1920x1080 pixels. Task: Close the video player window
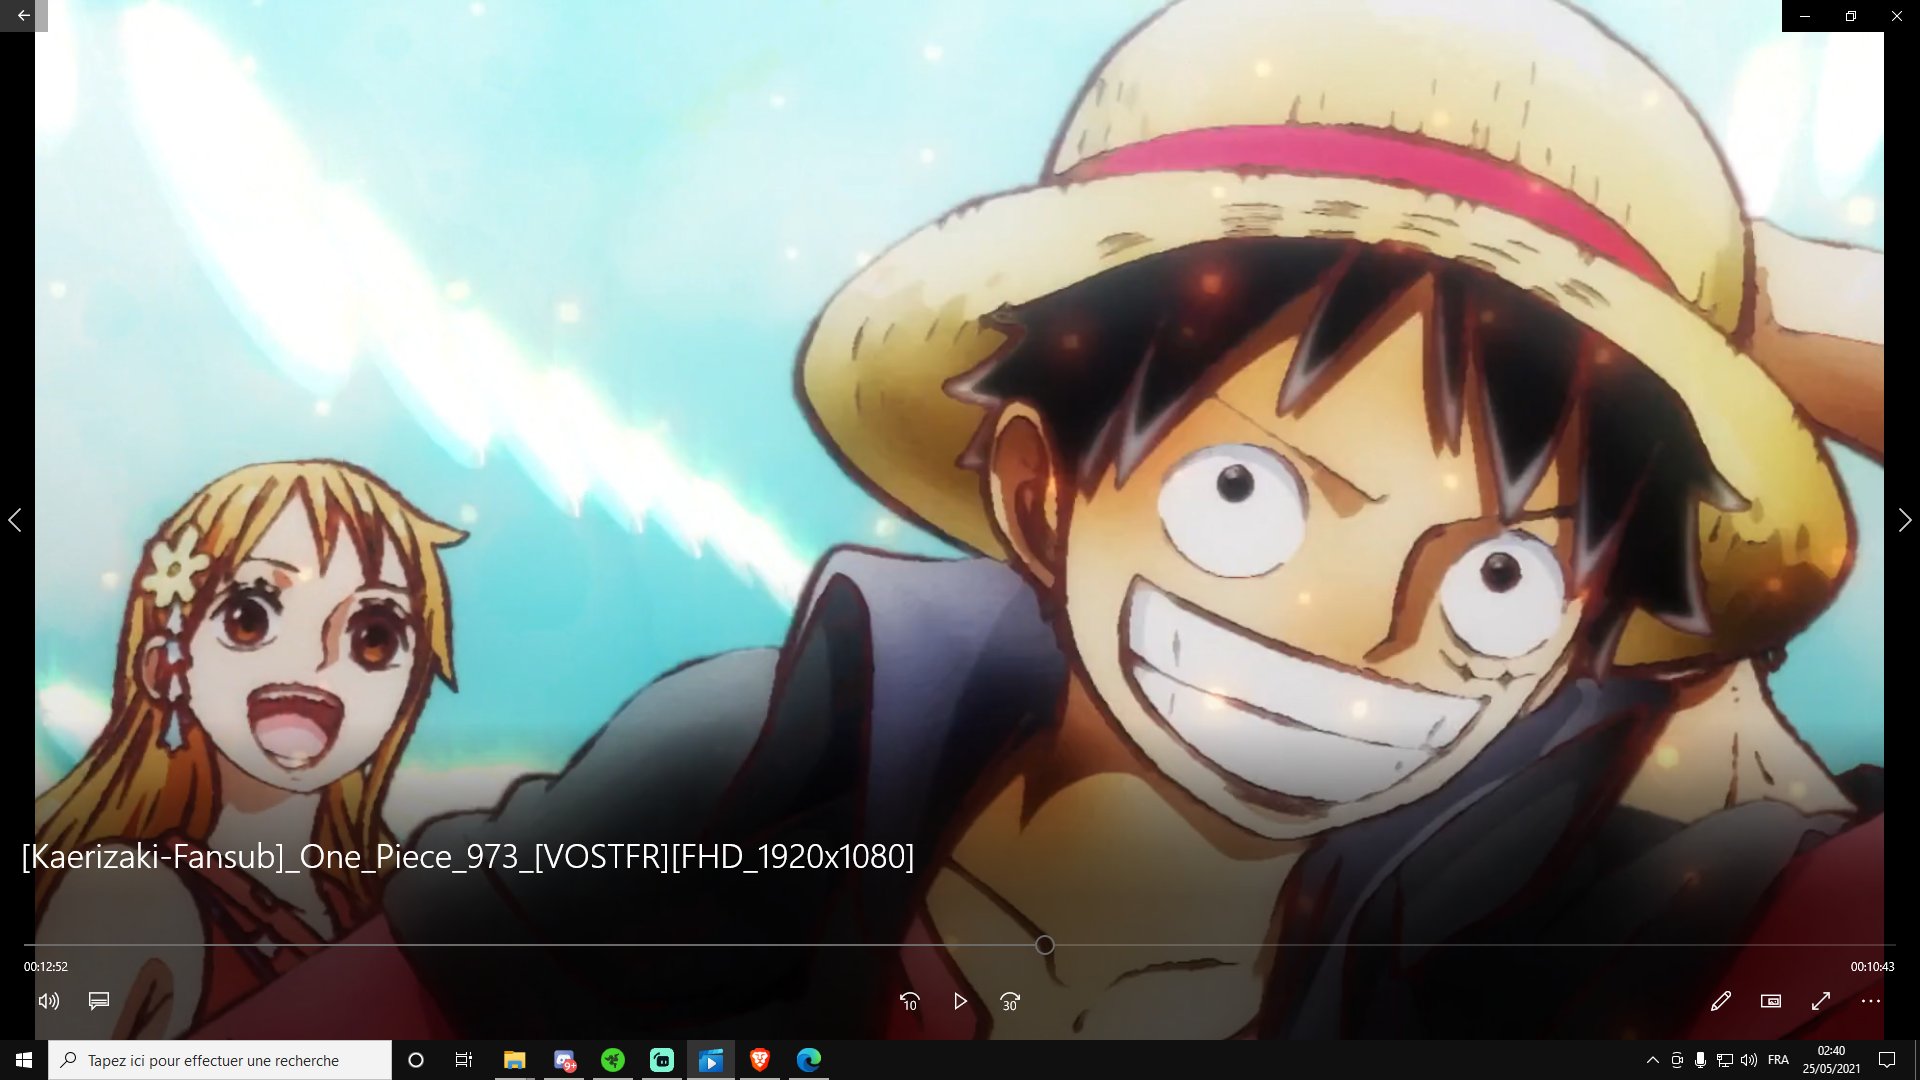(x=1897, y=16)
